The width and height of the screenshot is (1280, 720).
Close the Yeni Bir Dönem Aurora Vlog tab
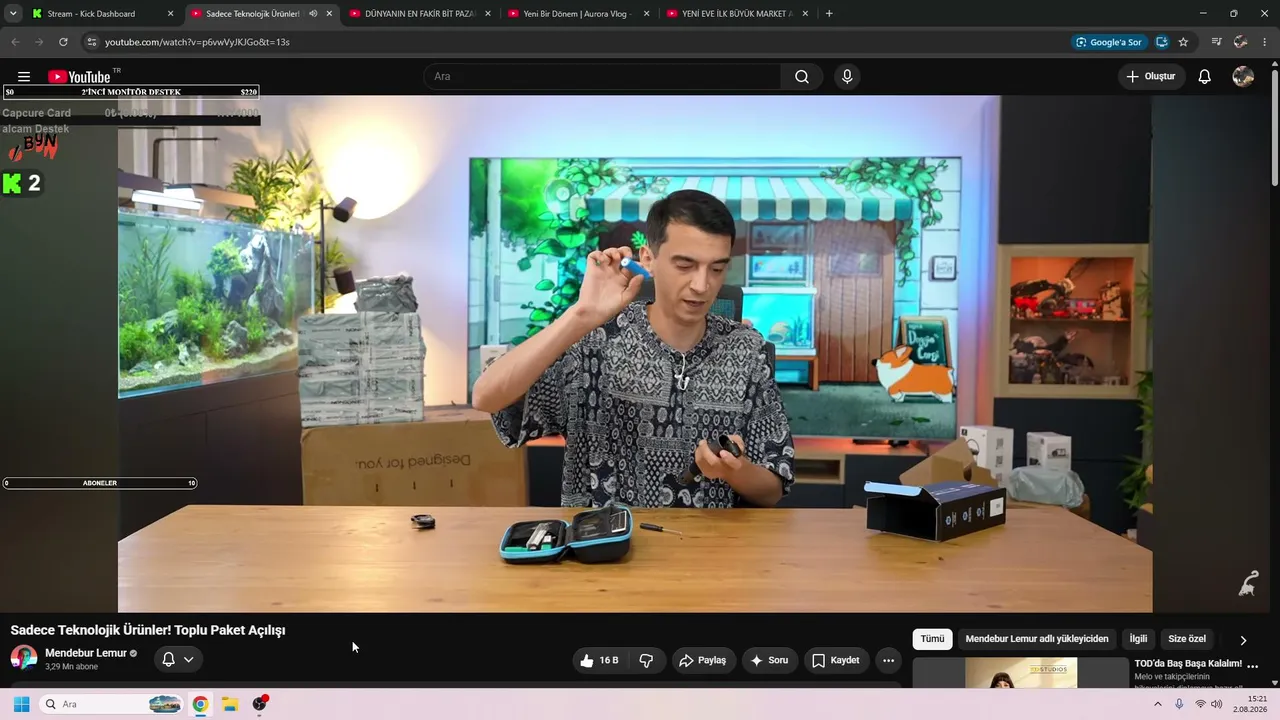click(646, 14)
